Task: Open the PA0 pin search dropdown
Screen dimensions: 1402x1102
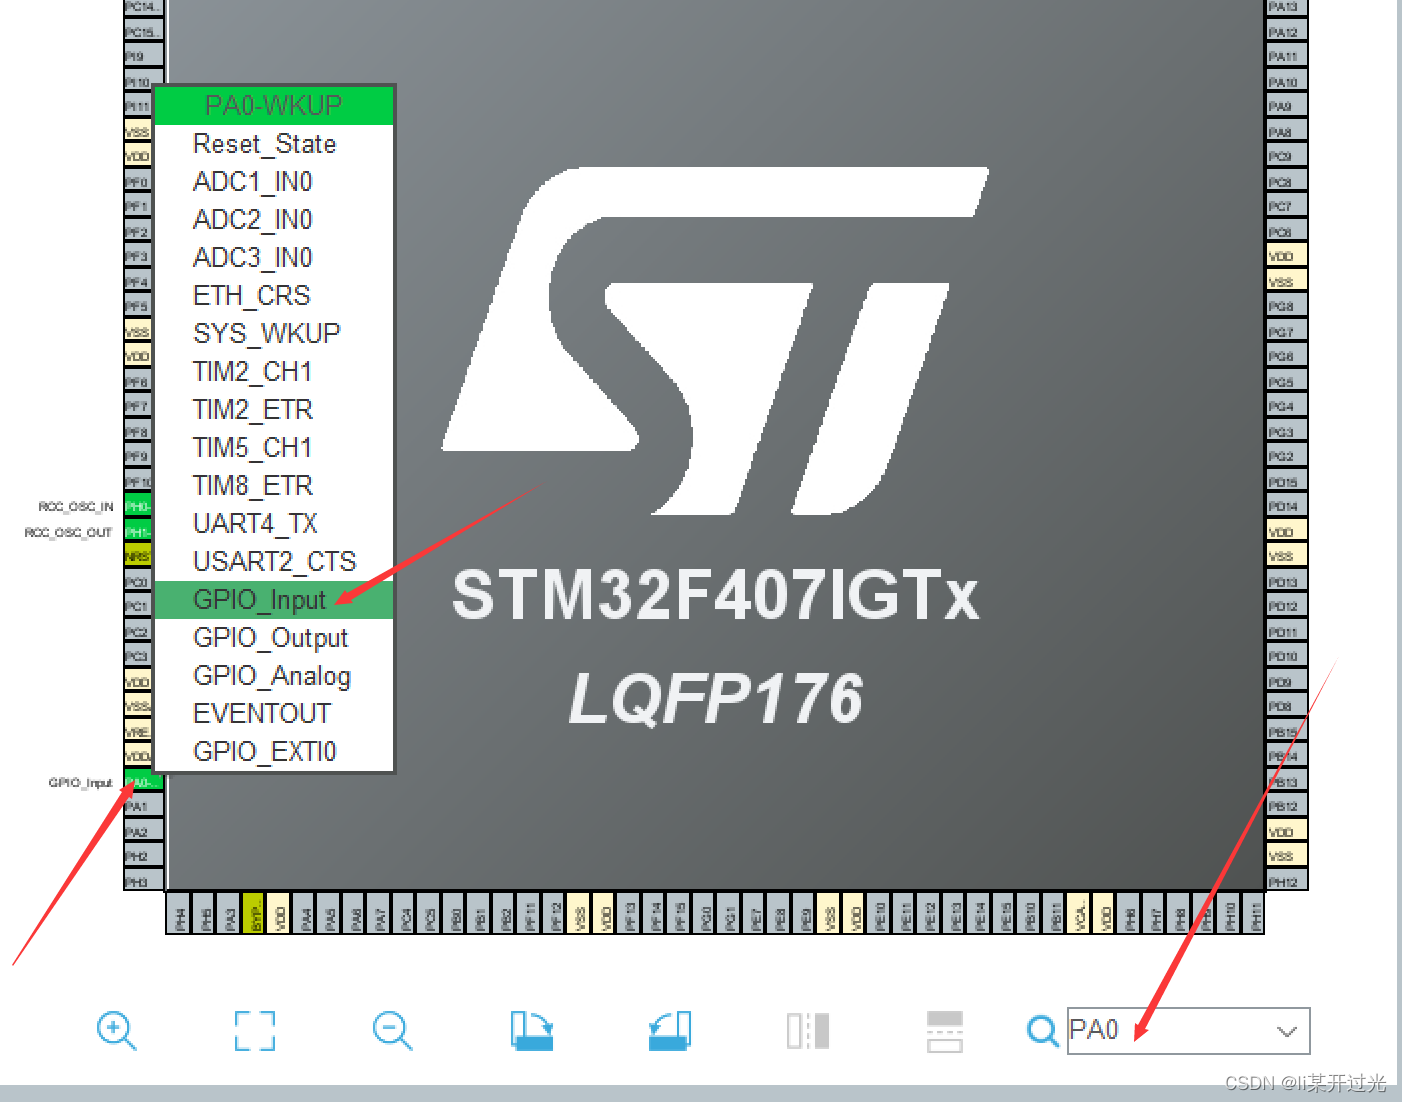Action: pos(1286,1030)
